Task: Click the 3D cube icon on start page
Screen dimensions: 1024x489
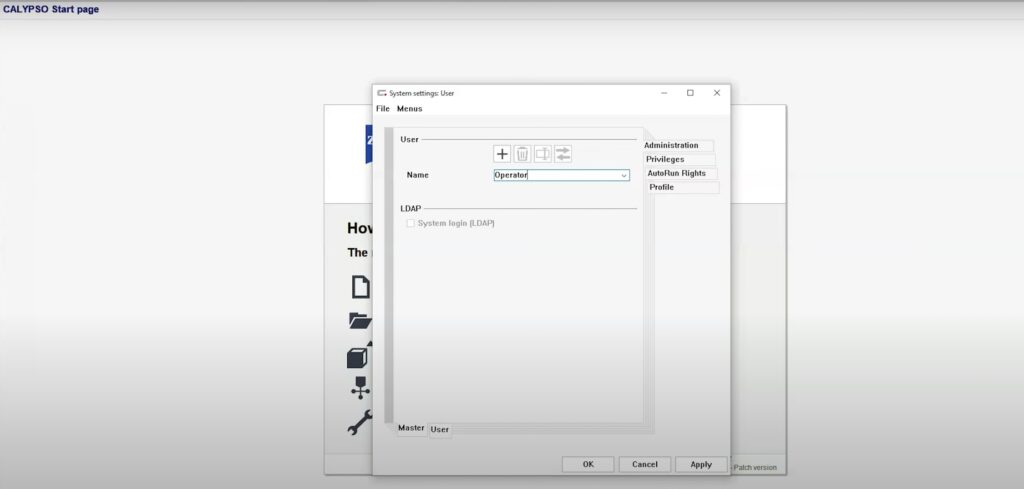Action: (x=359, y=356)
